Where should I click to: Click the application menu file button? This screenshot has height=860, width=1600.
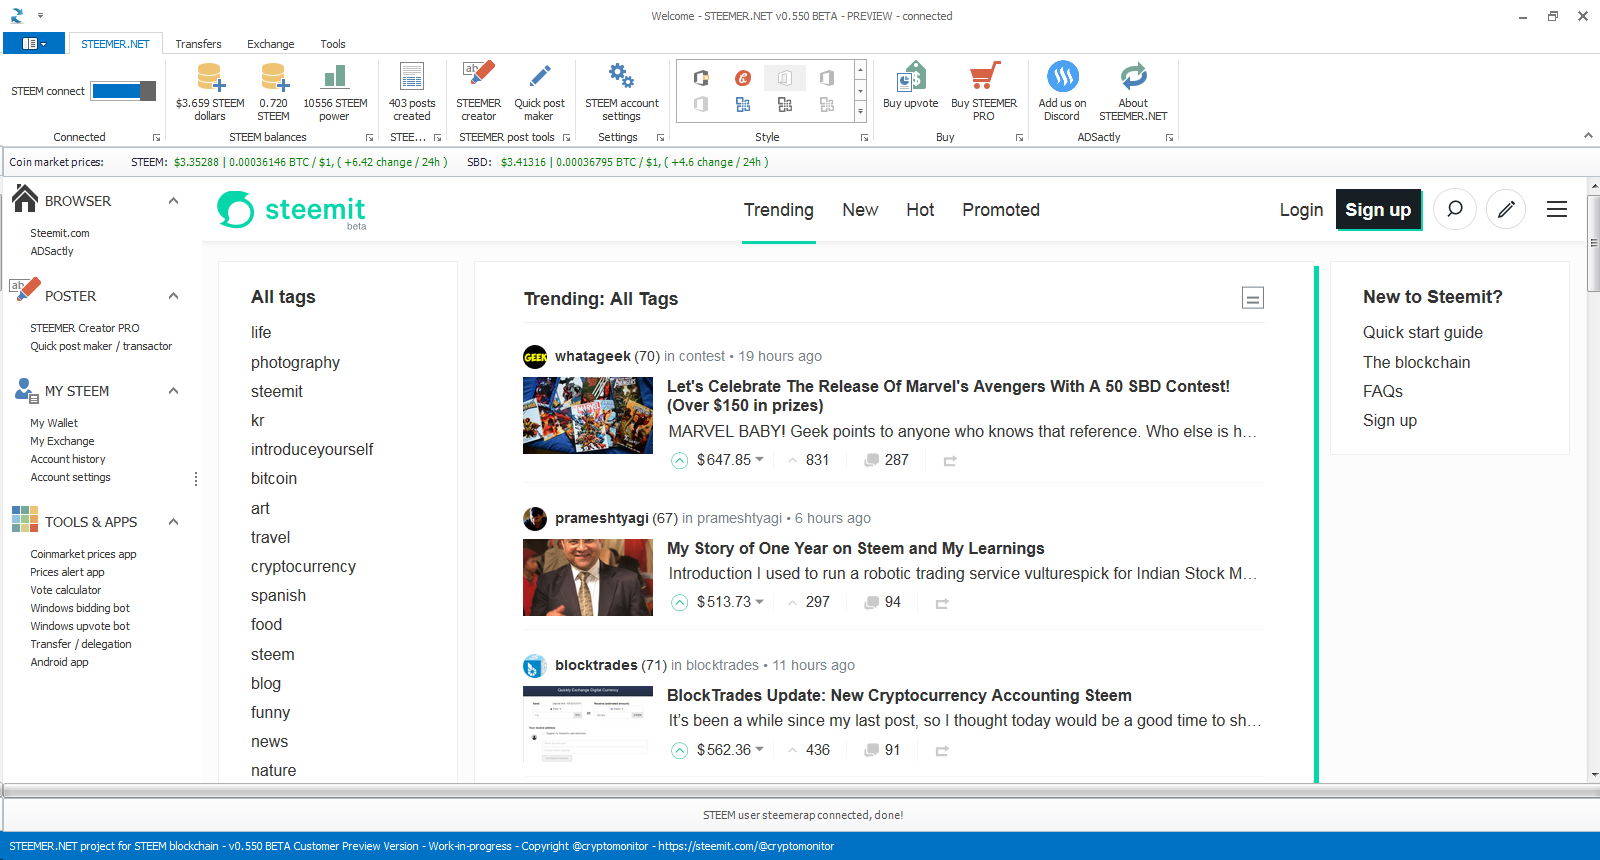34,43
